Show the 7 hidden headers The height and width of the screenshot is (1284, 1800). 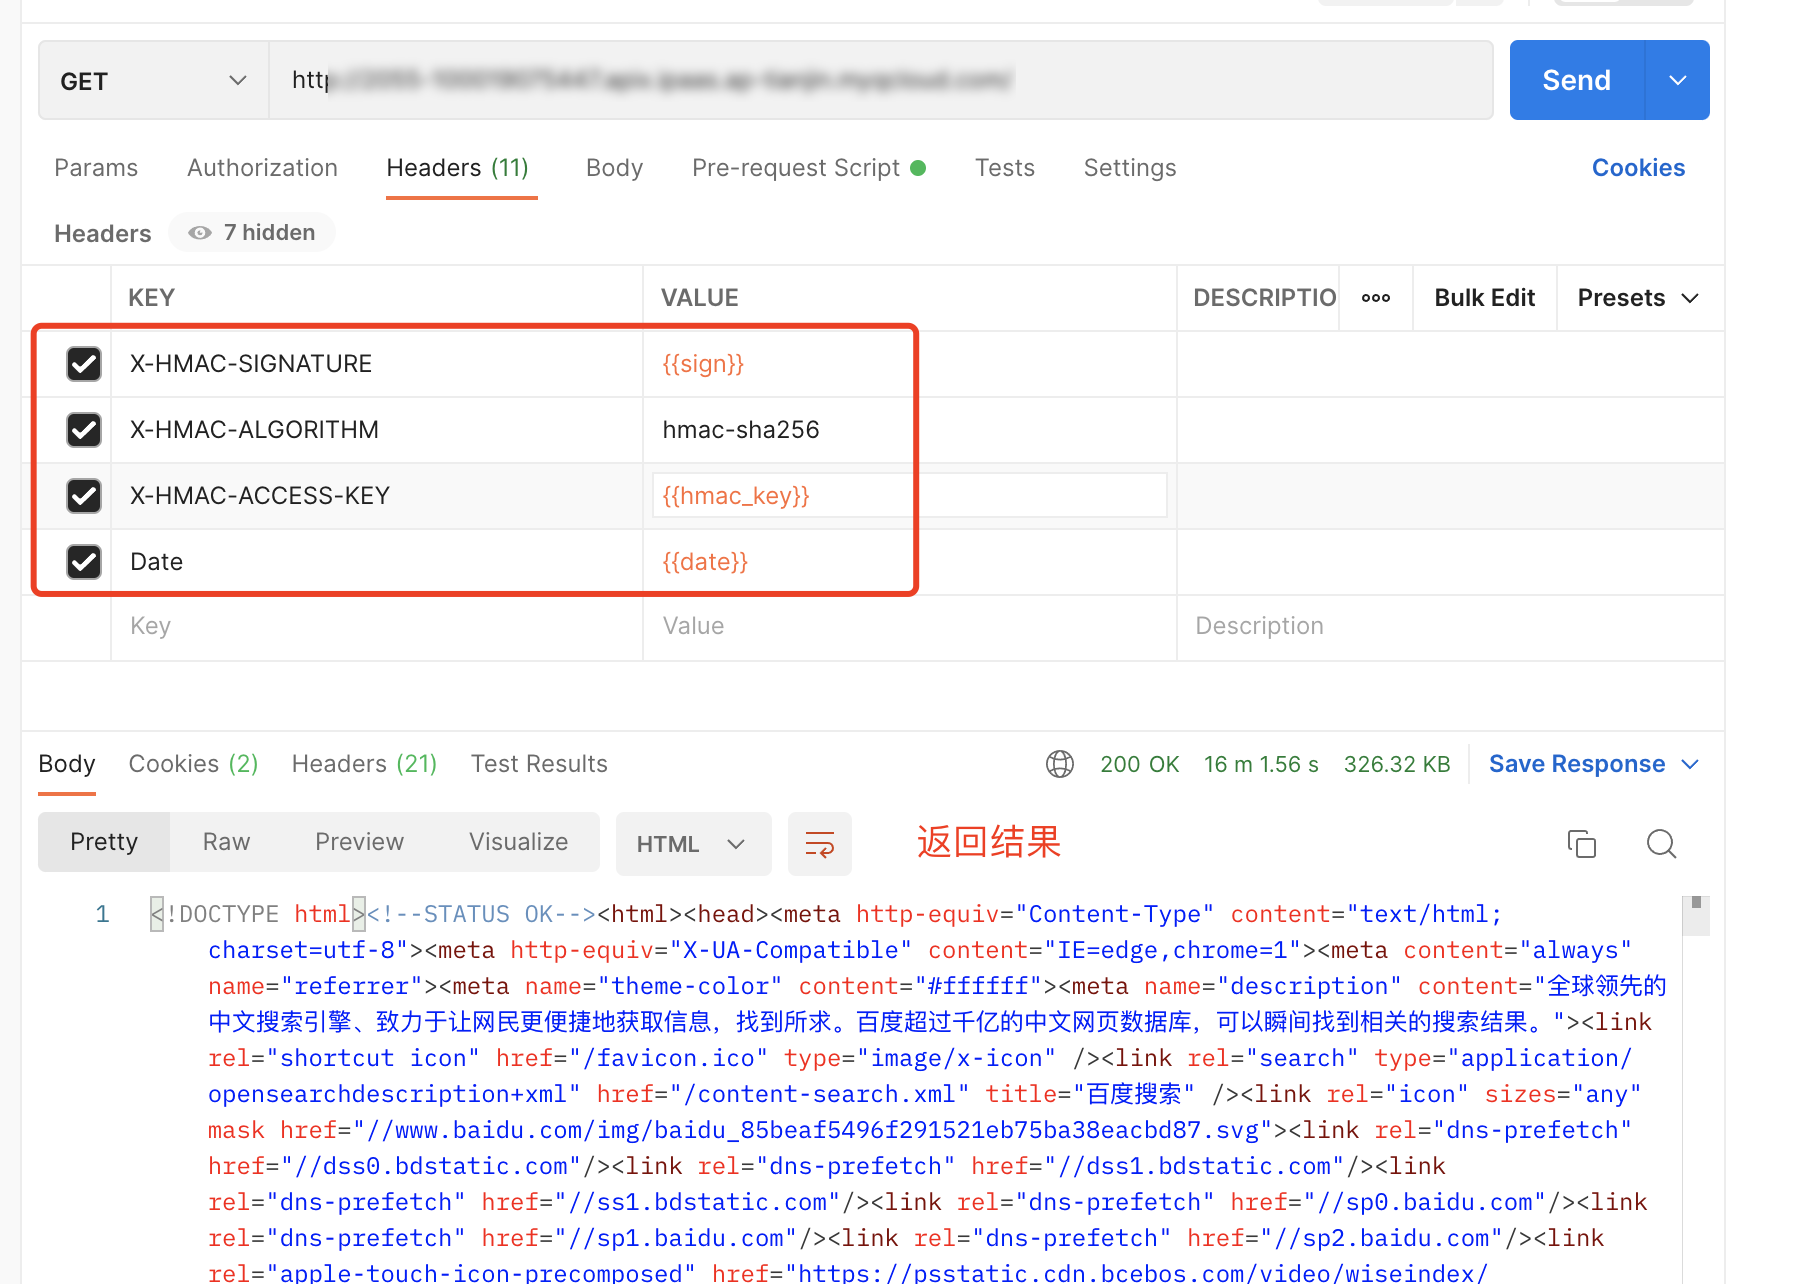(x=252, y=233)
